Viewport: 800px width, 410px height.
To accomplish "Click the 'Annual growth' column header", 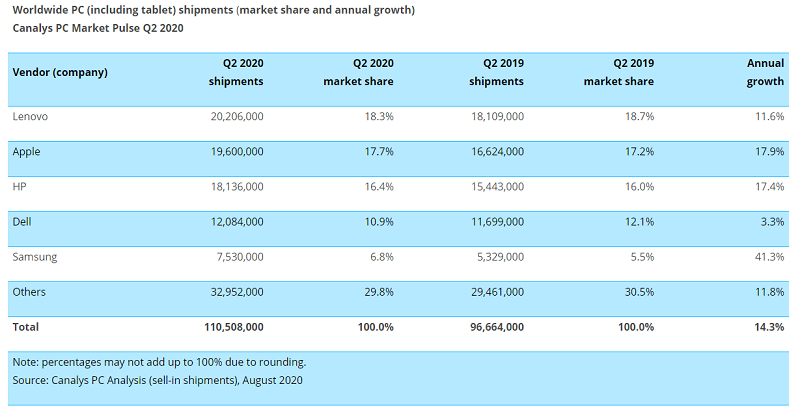I will coord(765,72).
